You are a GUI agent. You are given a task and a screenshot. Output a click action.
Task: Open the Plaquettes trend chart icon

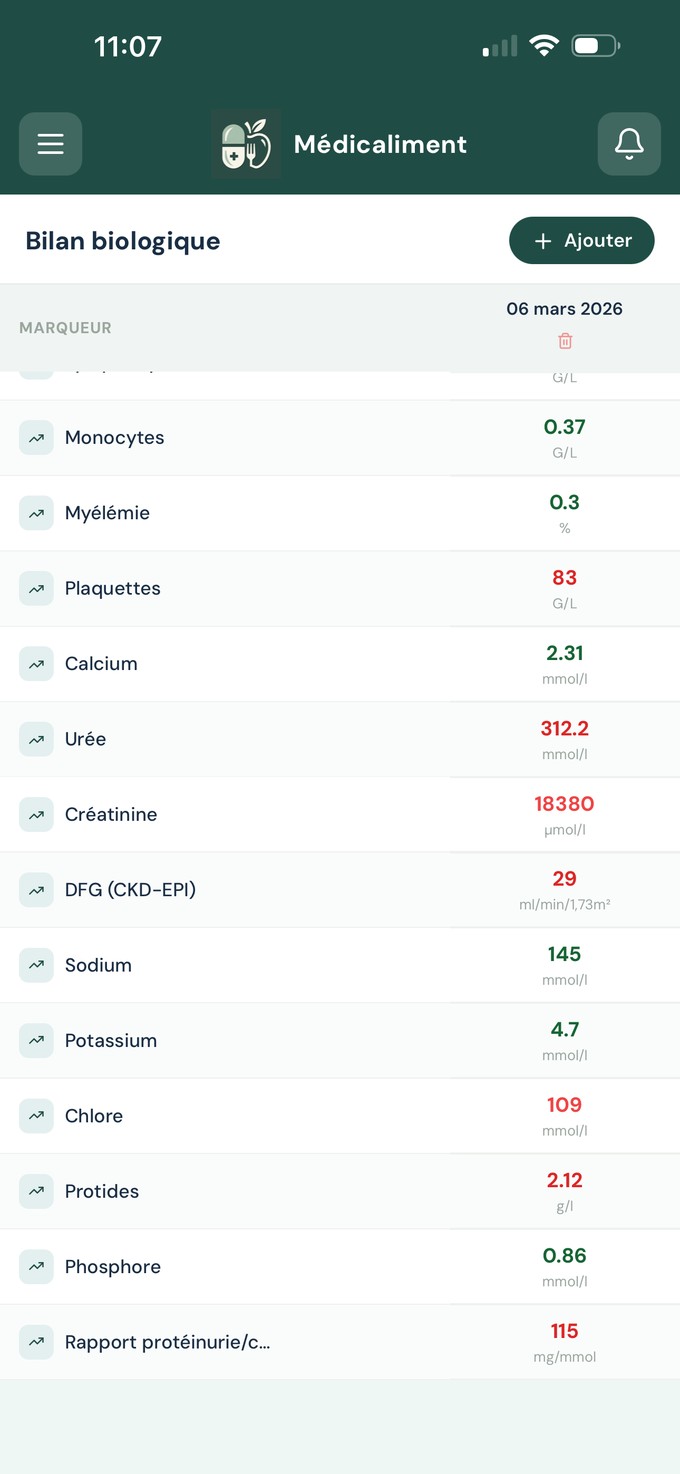pyautogui.click(x=36, y=589)
